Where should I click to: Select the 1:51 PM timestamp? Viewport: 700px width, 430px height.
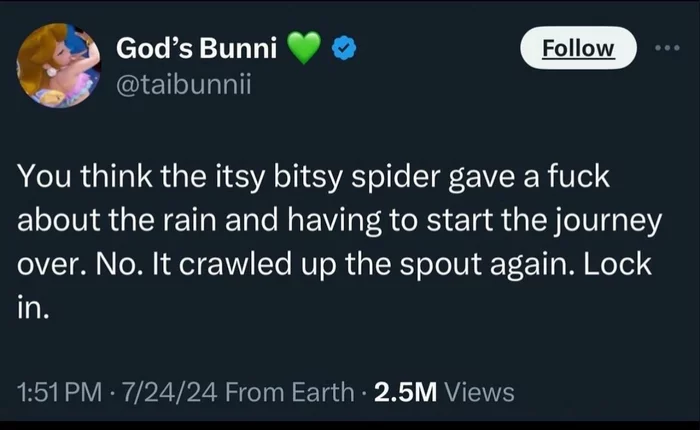[60, 392]
